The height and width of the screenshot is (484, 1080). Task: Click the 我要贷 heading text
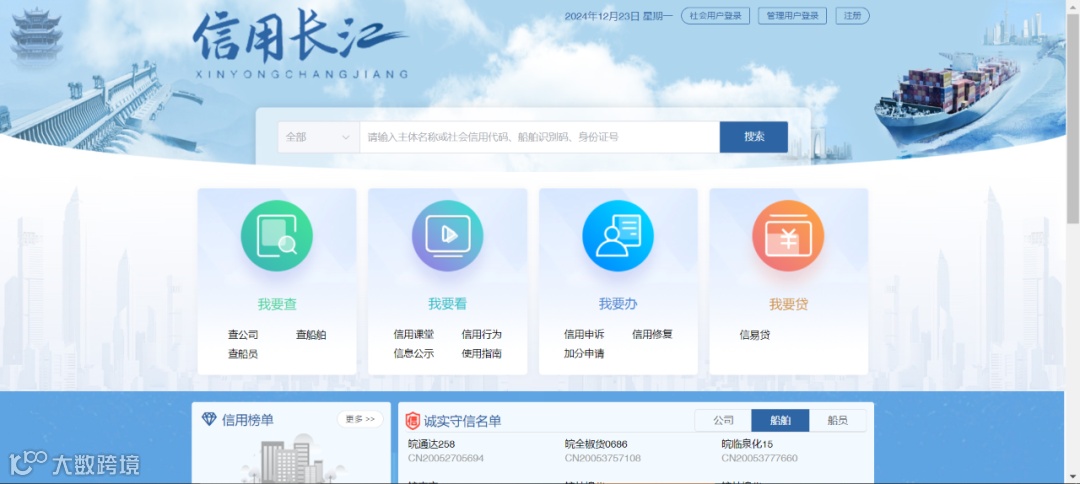coord(789,304)
